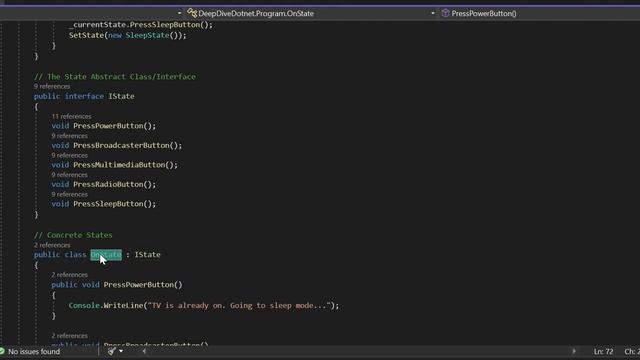This screenshot has height=360, width=640.
Task: Click the dropdown arrow left of PressPowerButton() in navigation bar
Action: [x=433, y=13]
